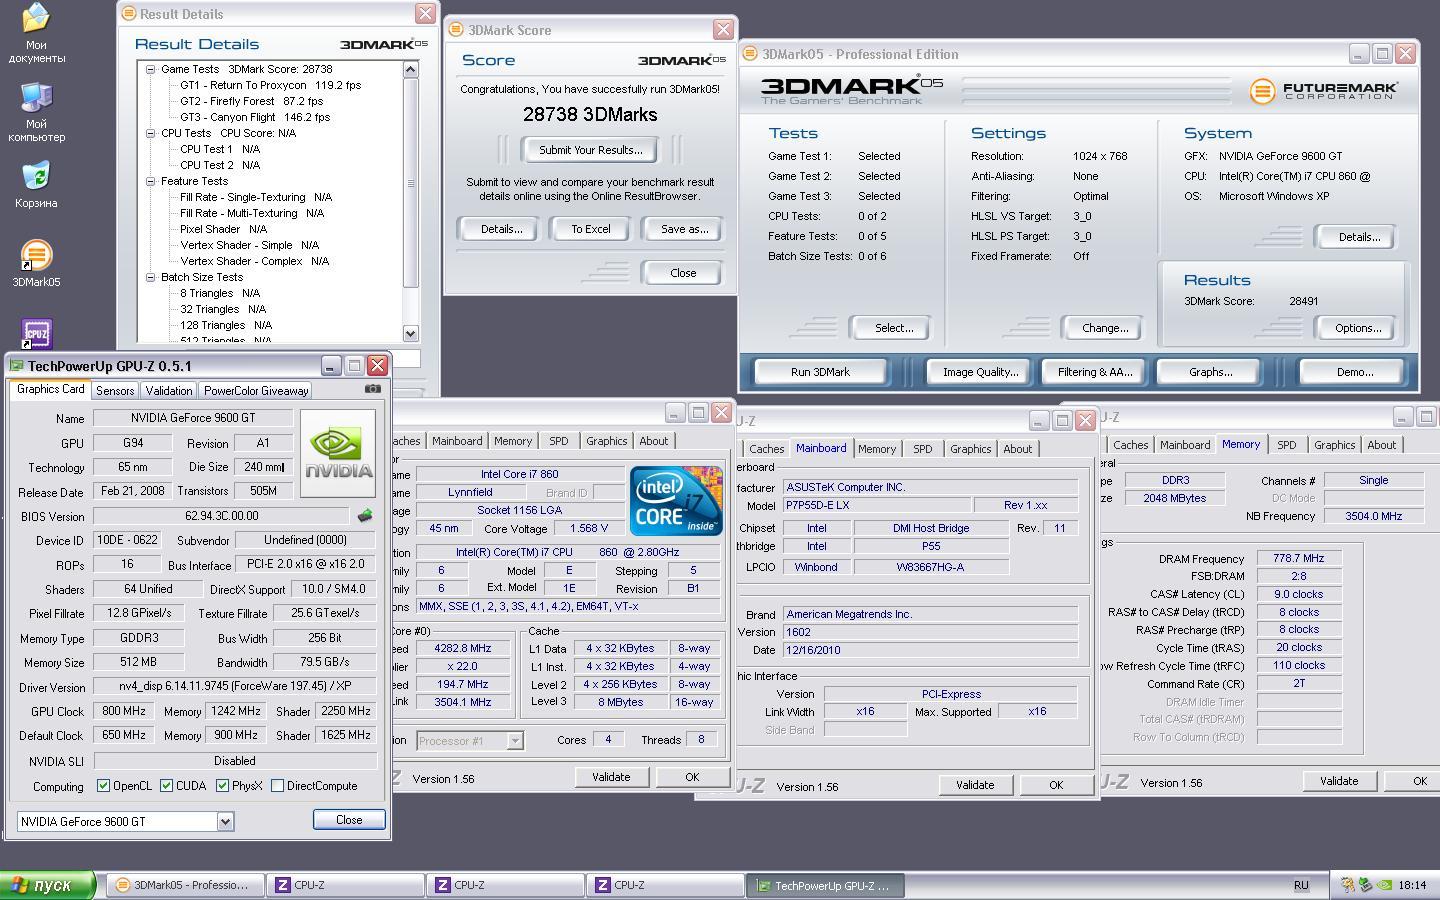The height and width of the screenshot is (900, 1440).
Task: Toggle the CUDA checkbox in GPU-Z
Action: [166, 786]
